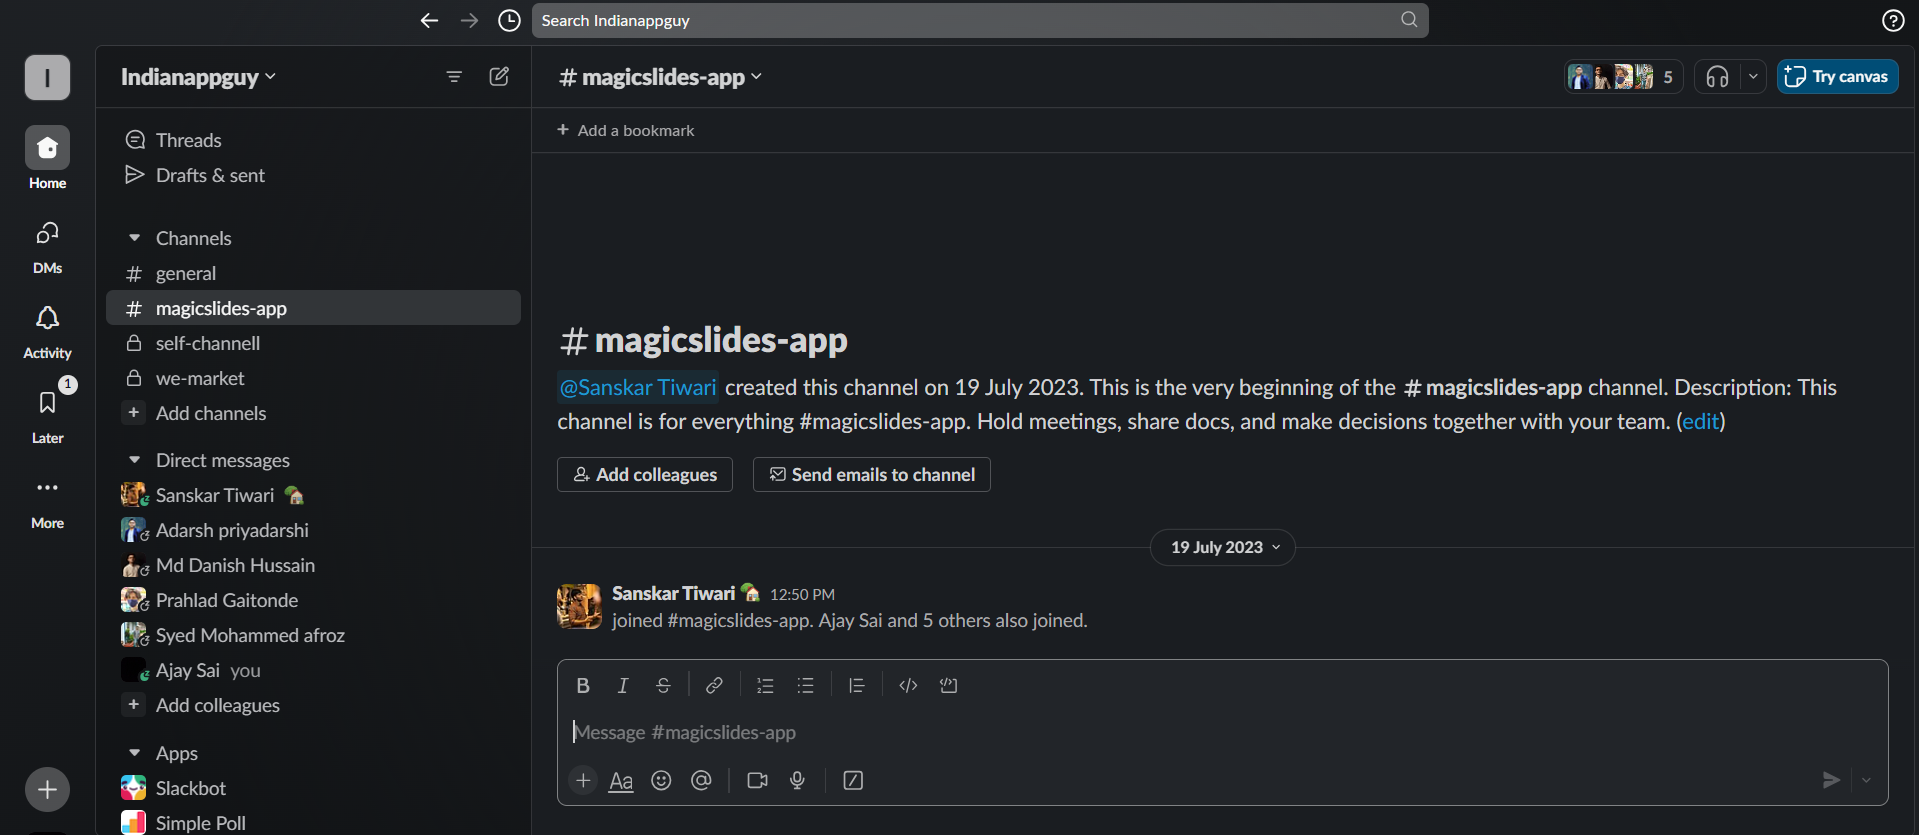Open the help question mark icon
Viewport: 1919px width, 835px height.
1893,20
